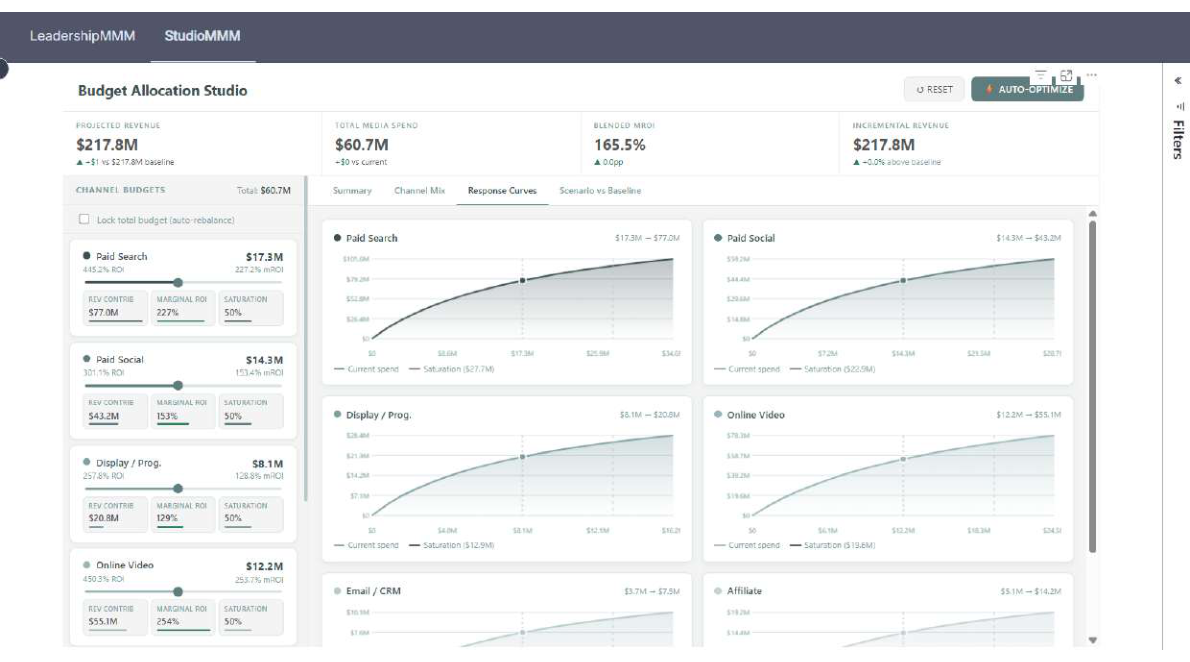
Task: Click Paid Social current spend chart marker
Action: 903,281
